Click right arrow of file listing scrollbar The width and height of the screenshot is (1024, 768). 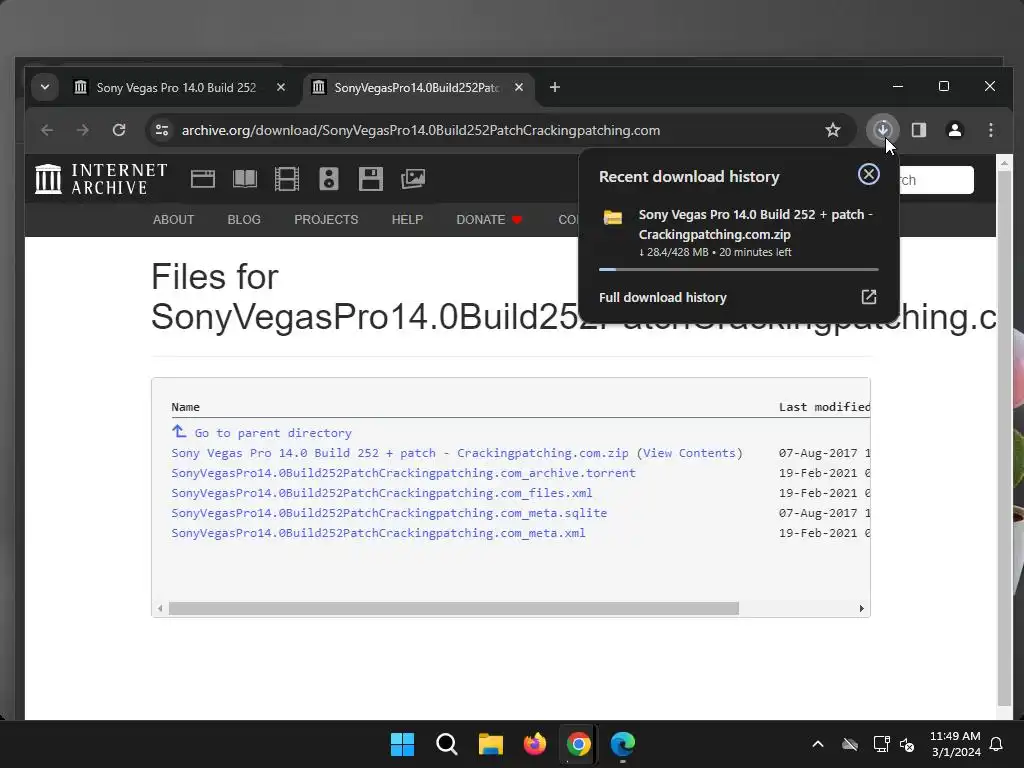861,608
